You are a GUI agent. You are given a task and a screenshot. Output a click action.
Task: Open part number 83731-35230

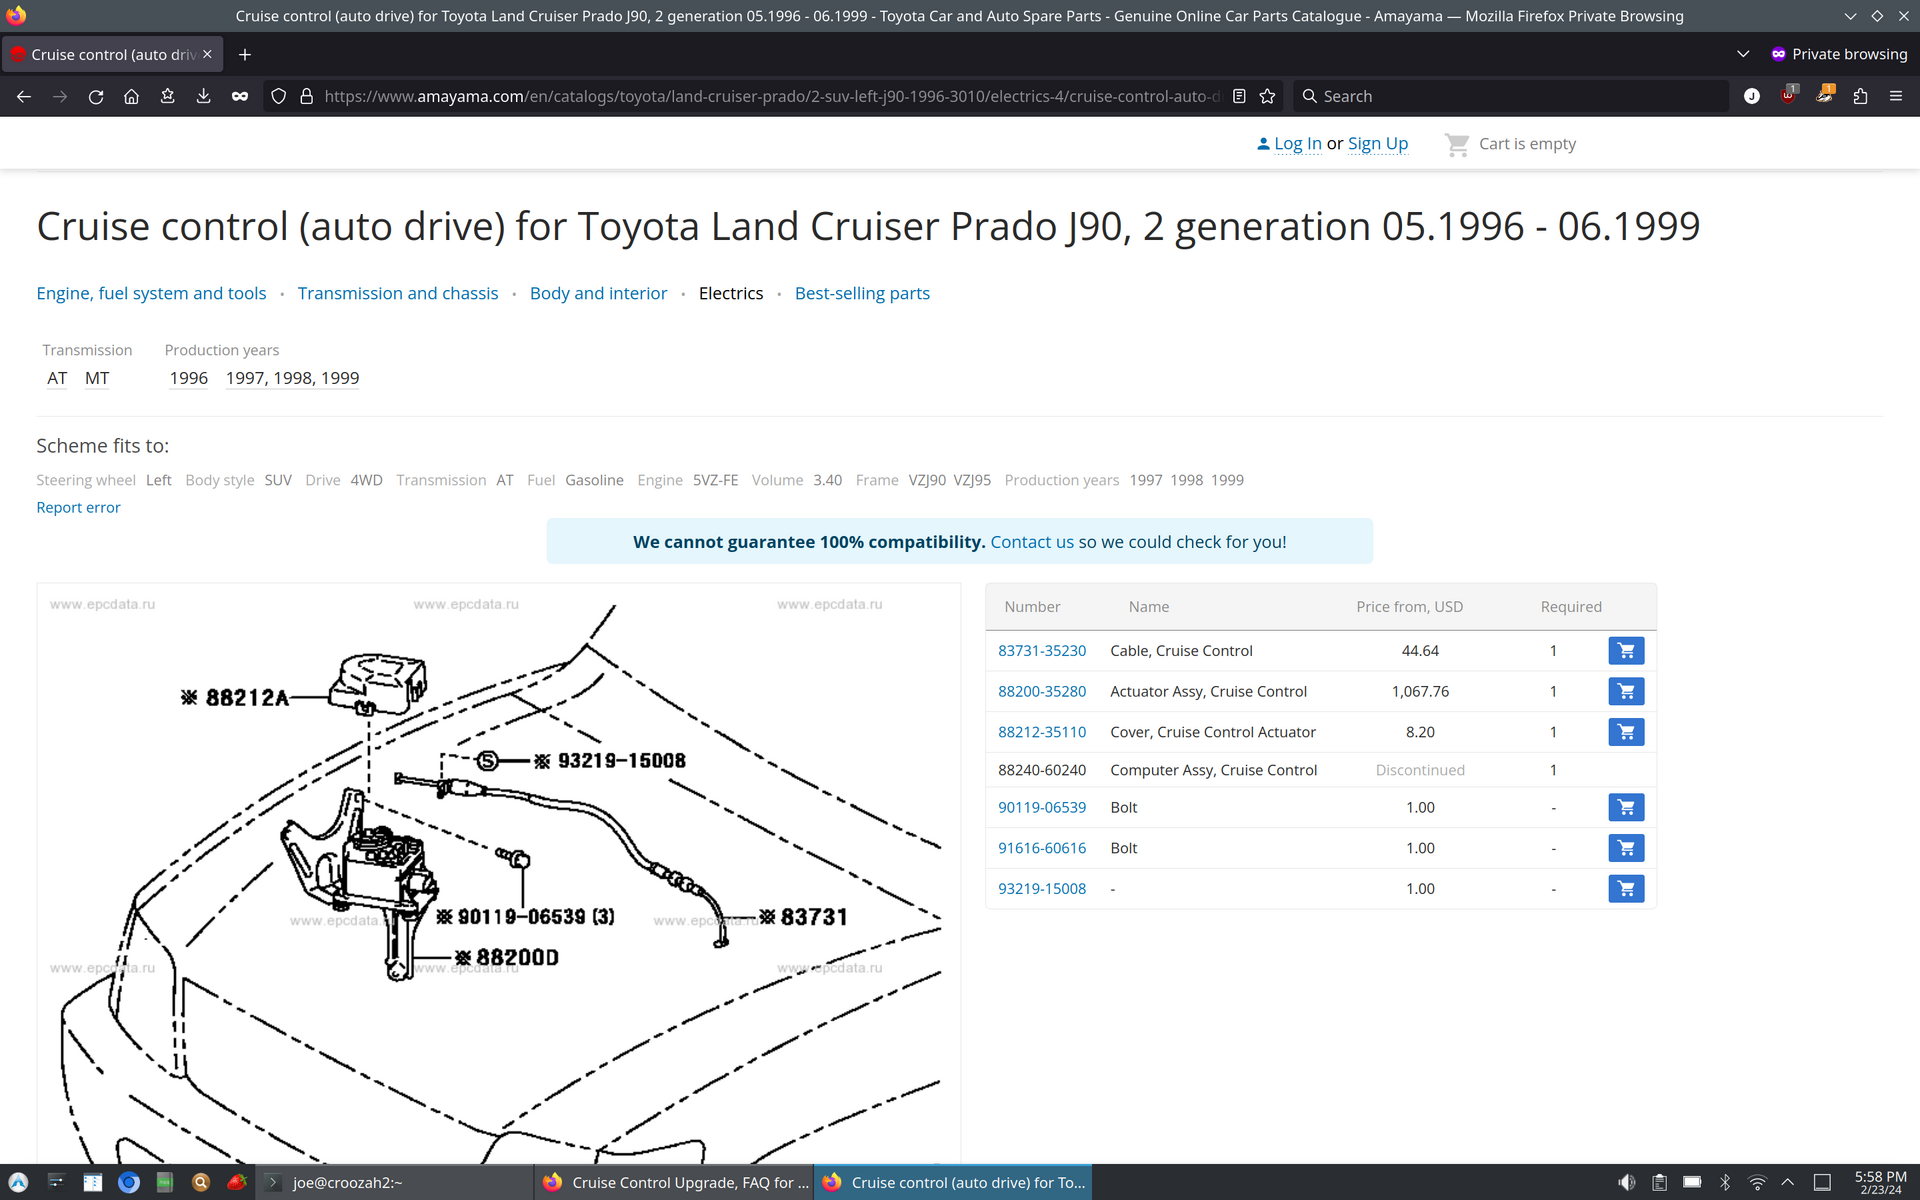click(x=1041, y=651)
